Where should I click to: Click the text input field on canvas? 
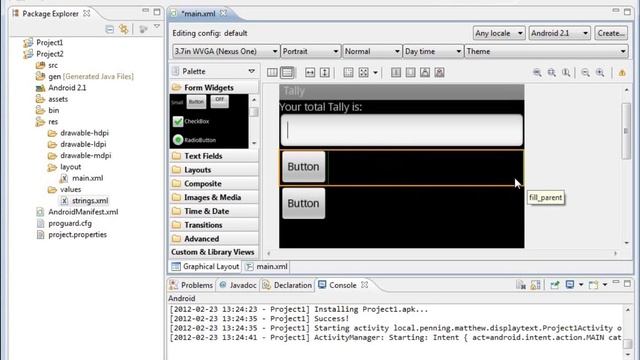pos(402,130)
